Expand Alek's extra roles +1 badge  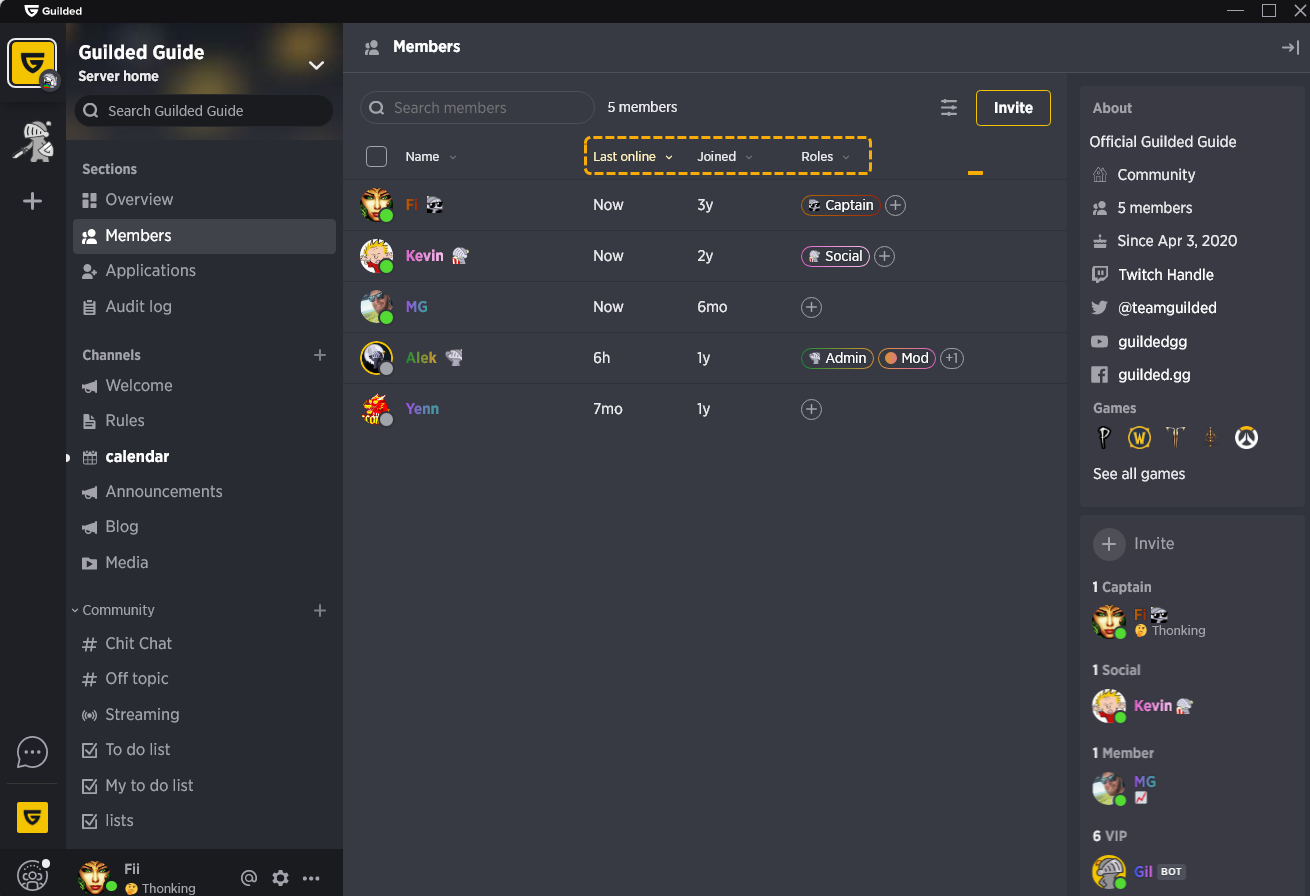(952, 358)
